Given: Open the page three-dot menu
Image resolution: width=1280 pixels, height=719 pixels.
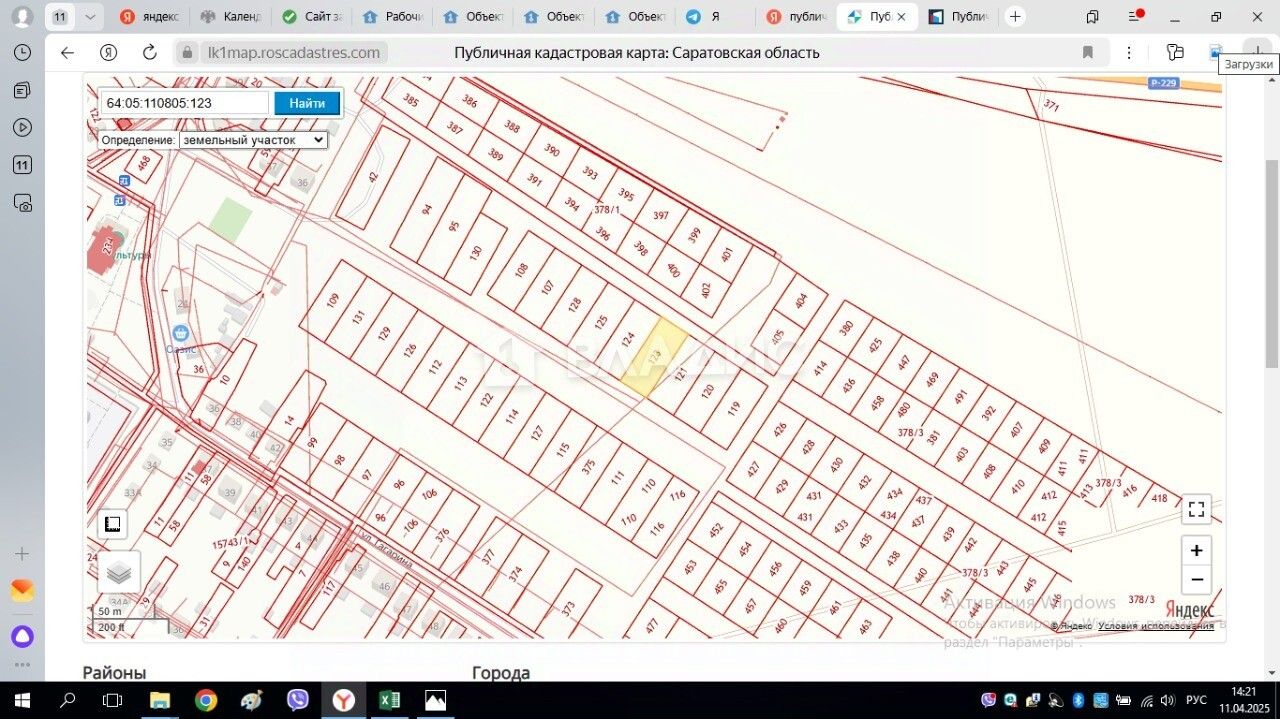Looking at the screenshot, I should point(1129,53).
